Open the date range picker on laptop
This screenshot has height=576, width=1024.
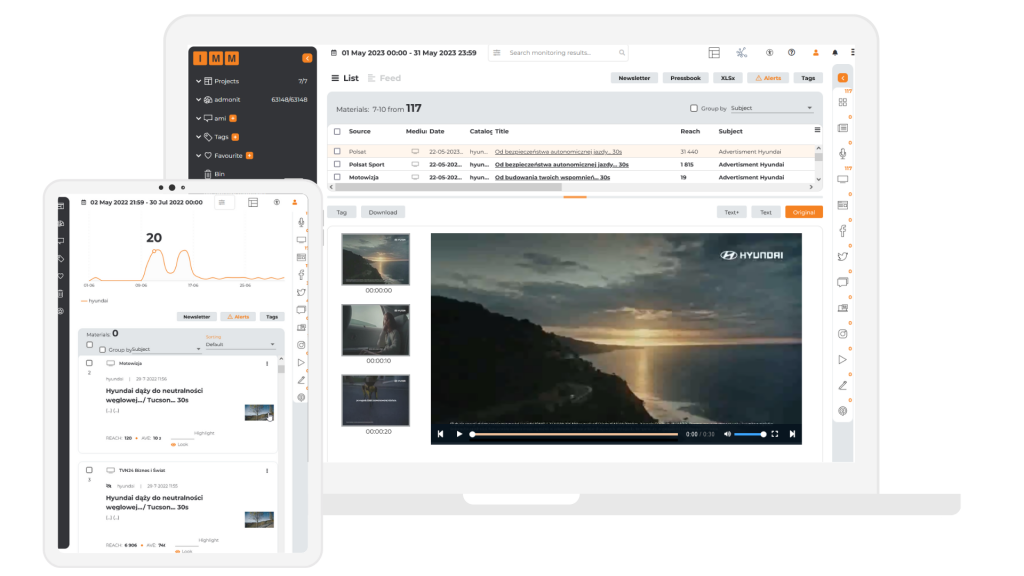[404, 53]
